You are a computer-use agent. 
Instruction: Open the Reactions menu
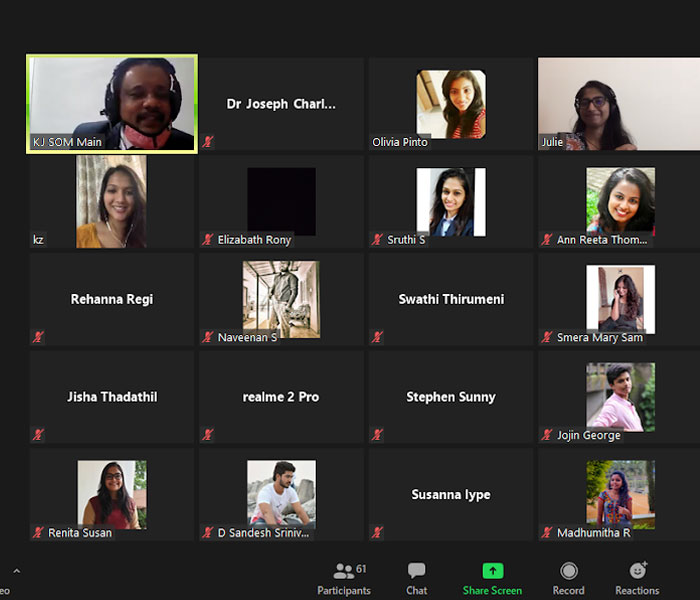(x=637, y=579)
